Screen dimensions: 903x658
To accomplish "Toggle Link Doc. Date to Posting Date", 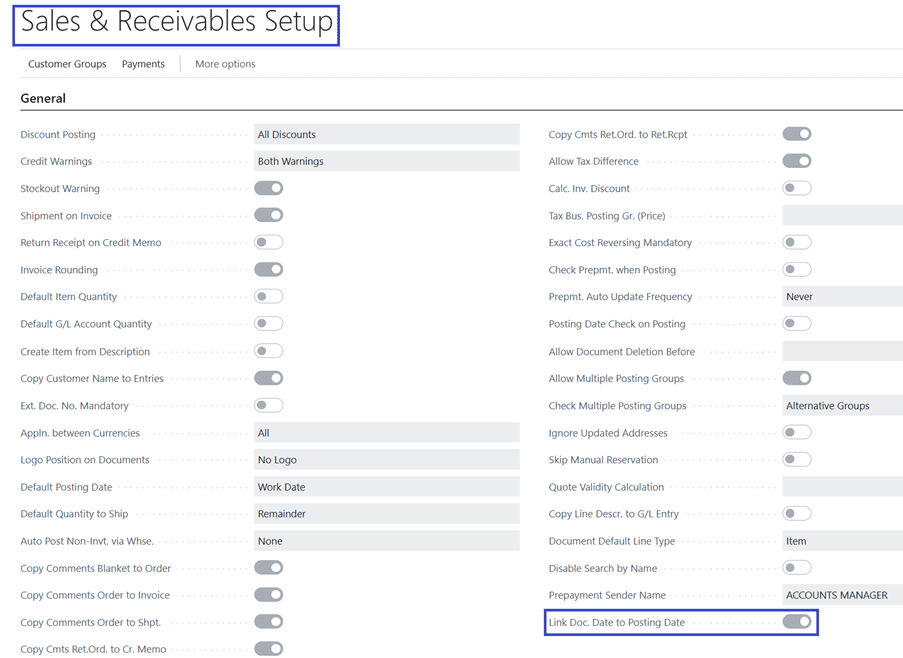I will pos(796,622).
